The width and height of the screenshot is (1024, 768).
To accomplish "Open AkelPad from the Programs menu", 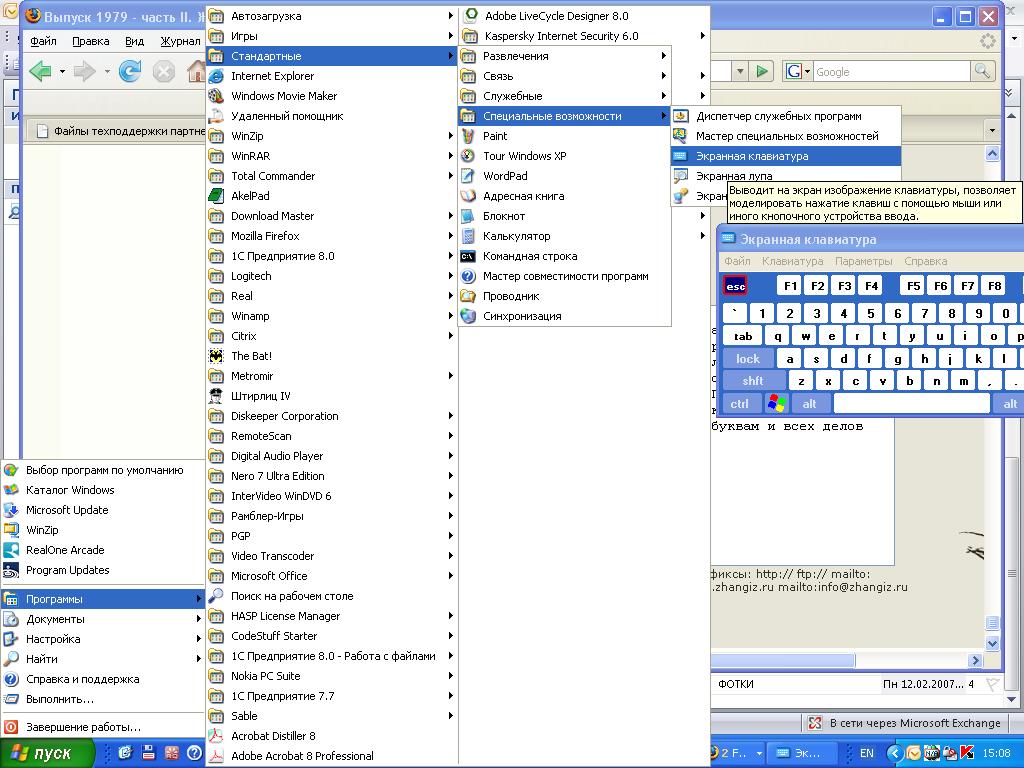I will pyautogui.click(x=331, y=196).
